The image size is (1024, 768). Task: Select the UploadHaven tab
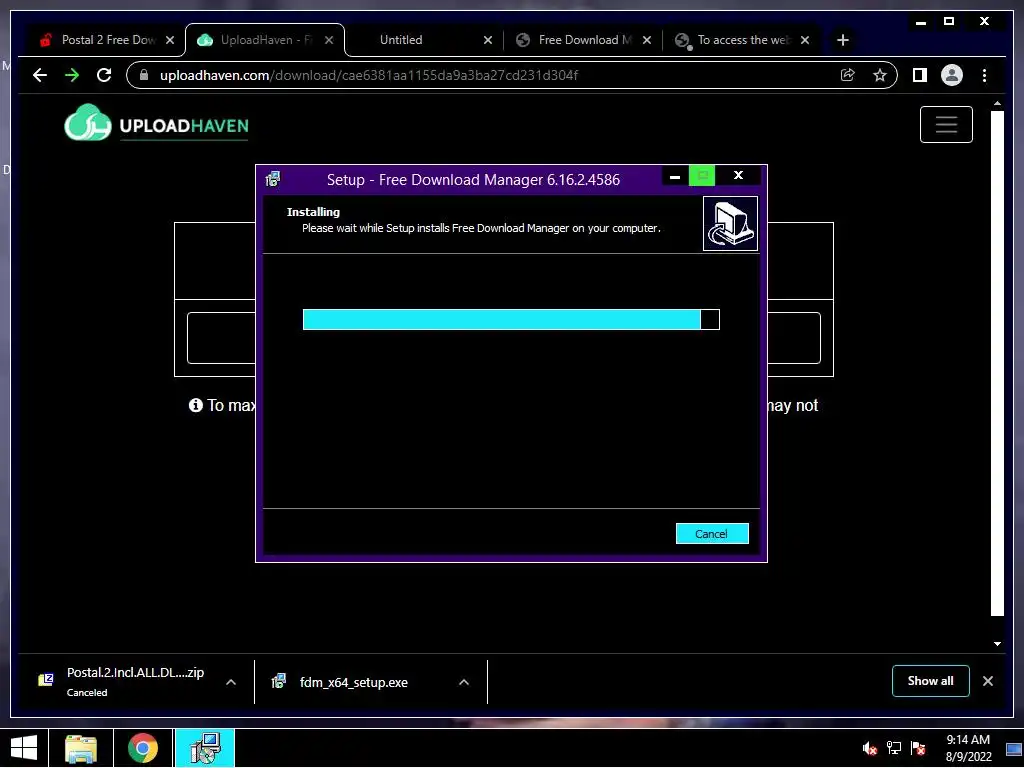coord(264,40)
